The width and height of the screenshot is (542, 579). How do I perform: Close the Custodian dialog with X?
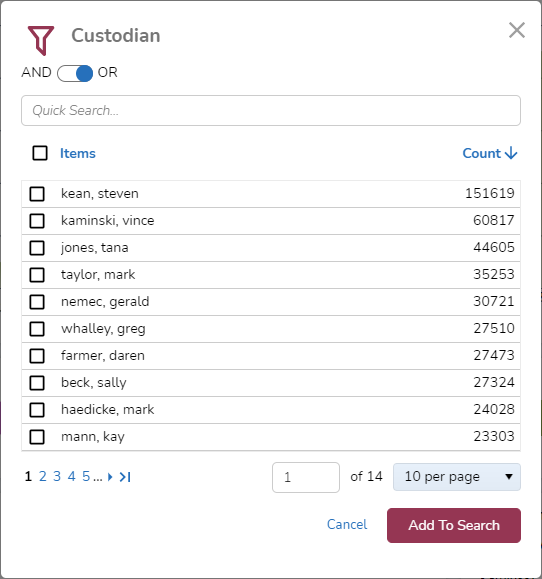pyautogui.click(x=517, y=30)
